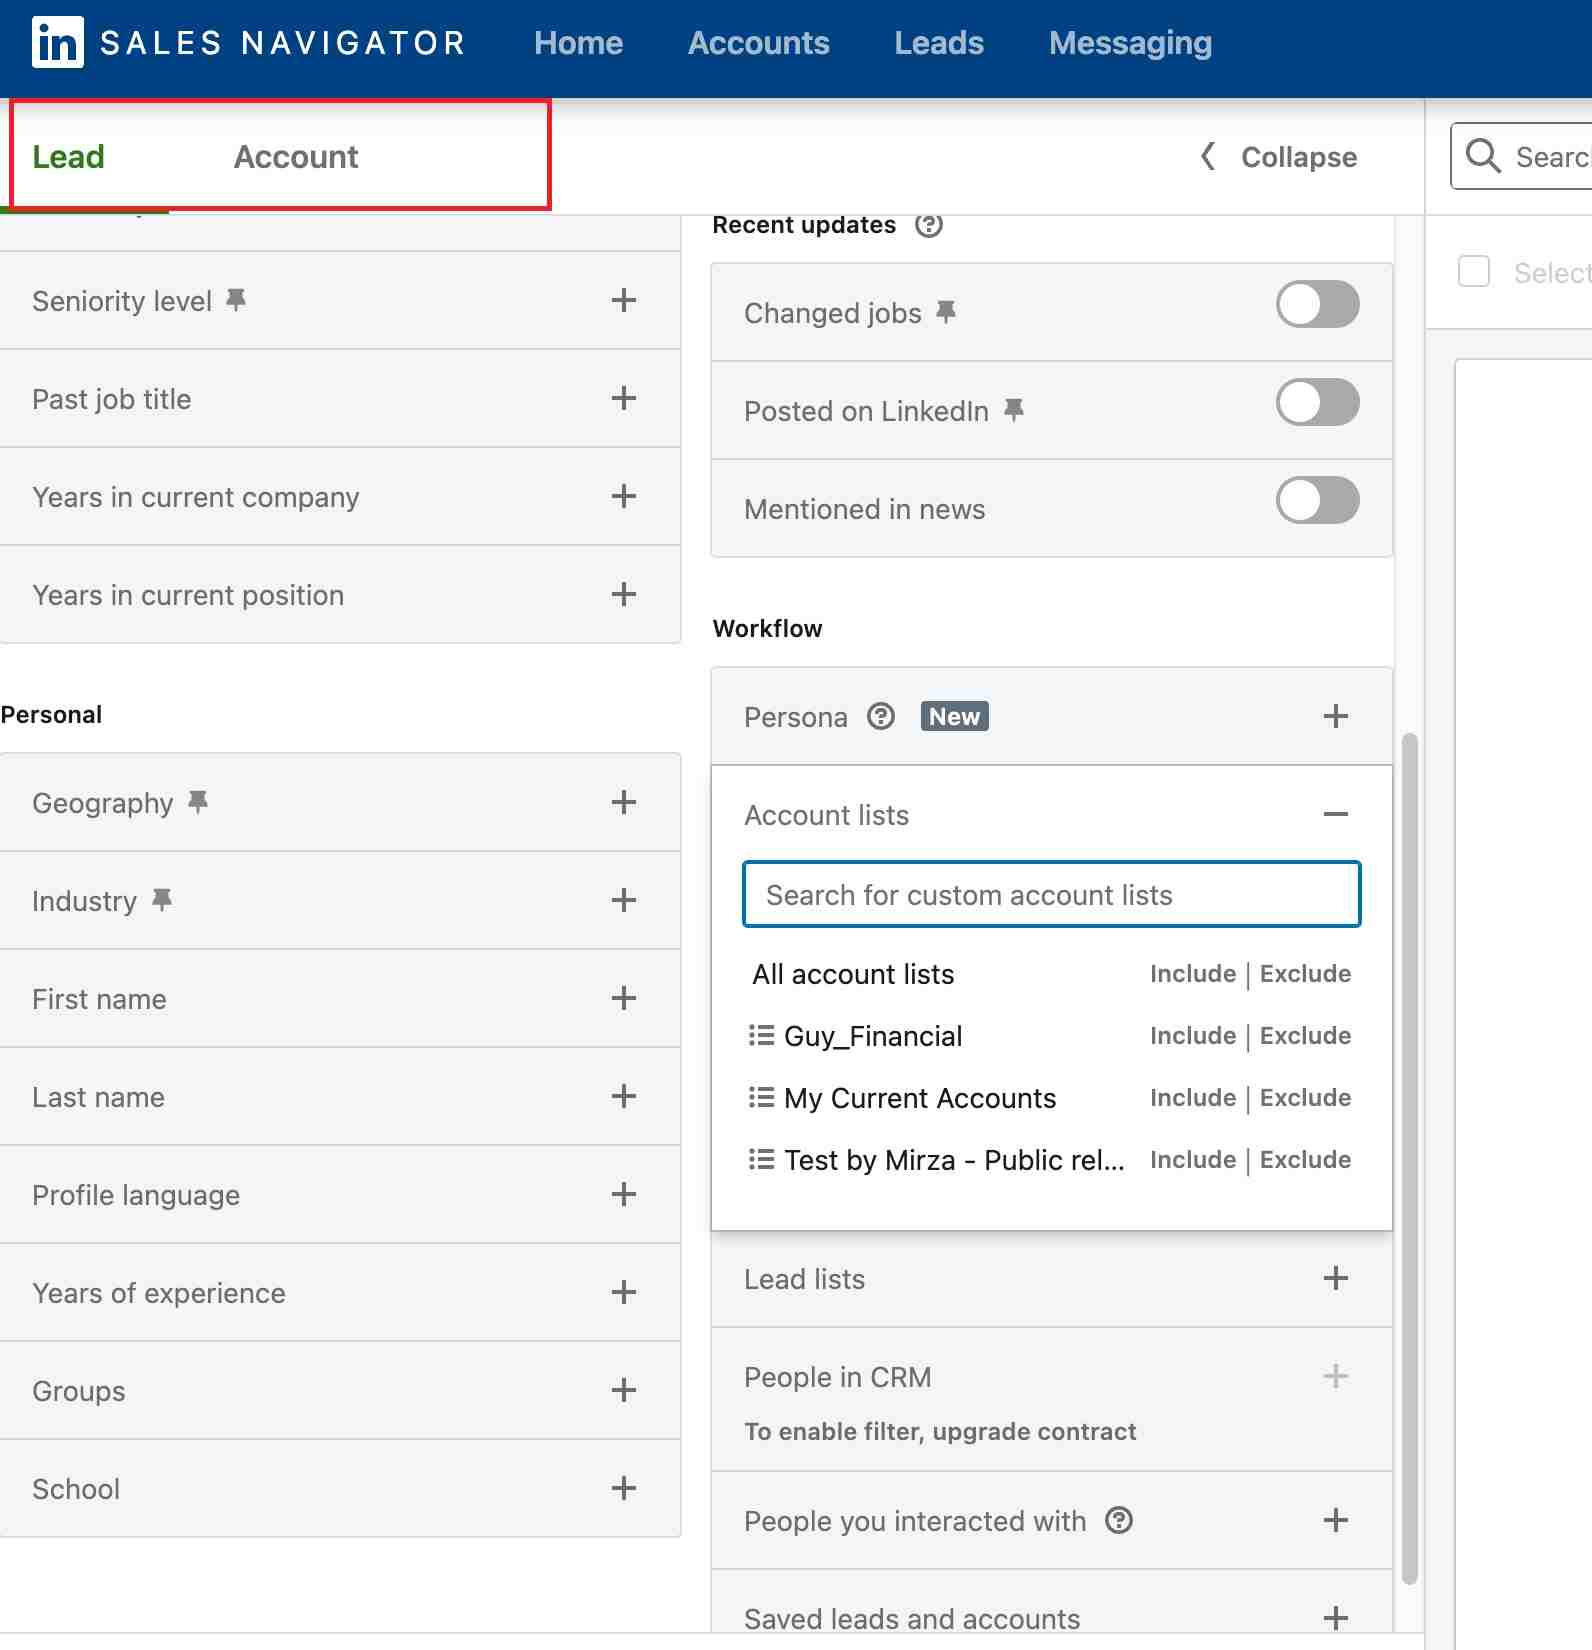Image resolution: width=1592 pixels, height=1650 pixels.
Task: Click the Search for custom account lists field
Action: (x=1052, y=894)
